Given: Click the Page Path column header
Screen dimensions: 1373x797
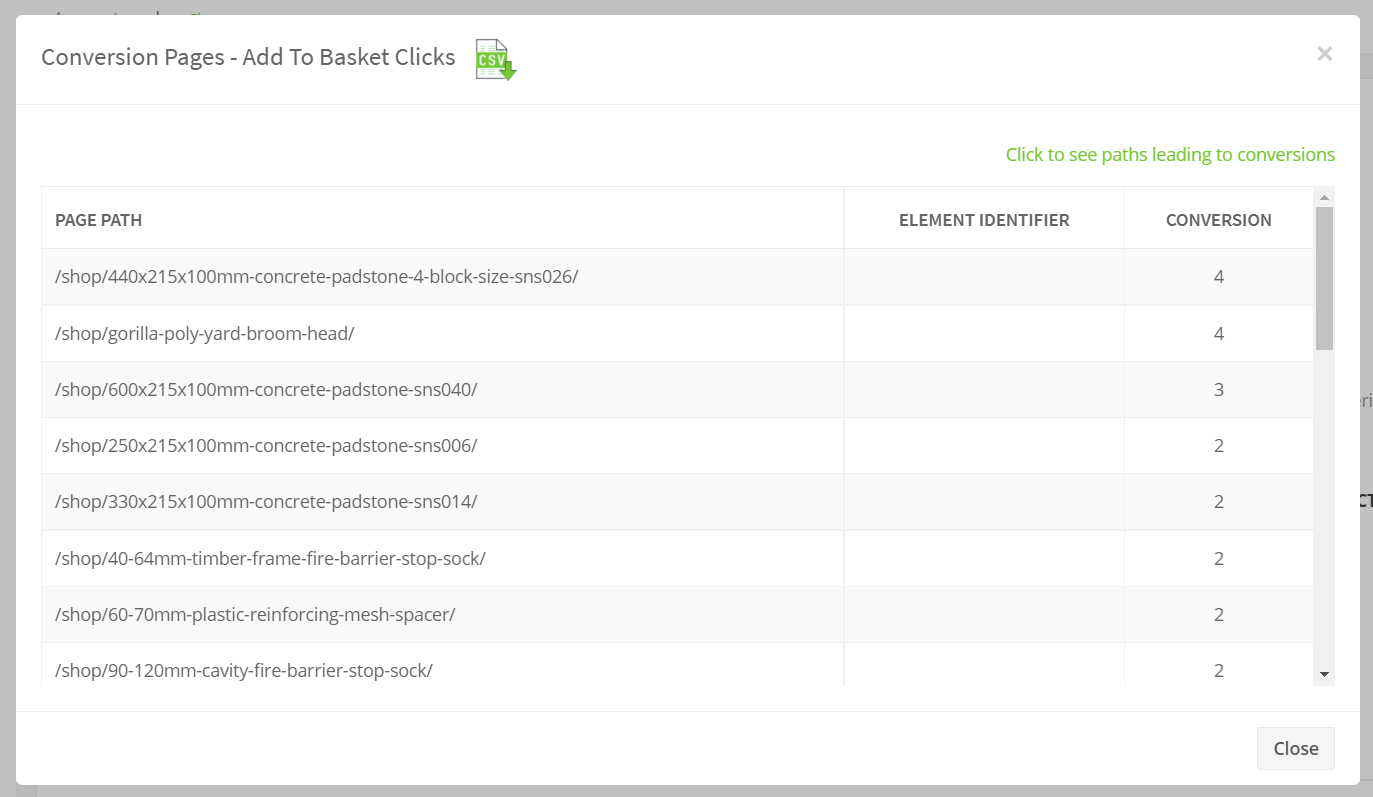Looking at the screenshot, I should tap(99, 220).
